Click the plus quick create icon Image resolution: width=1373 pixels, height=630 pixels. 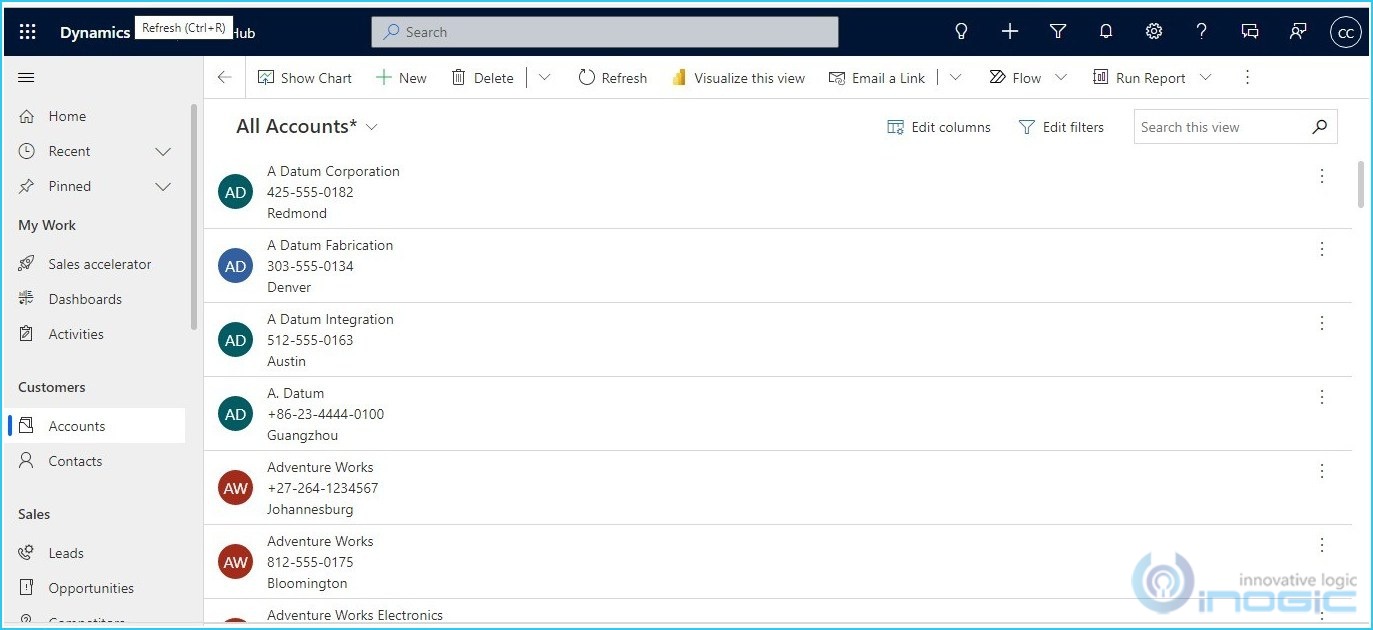point(1010,32)
